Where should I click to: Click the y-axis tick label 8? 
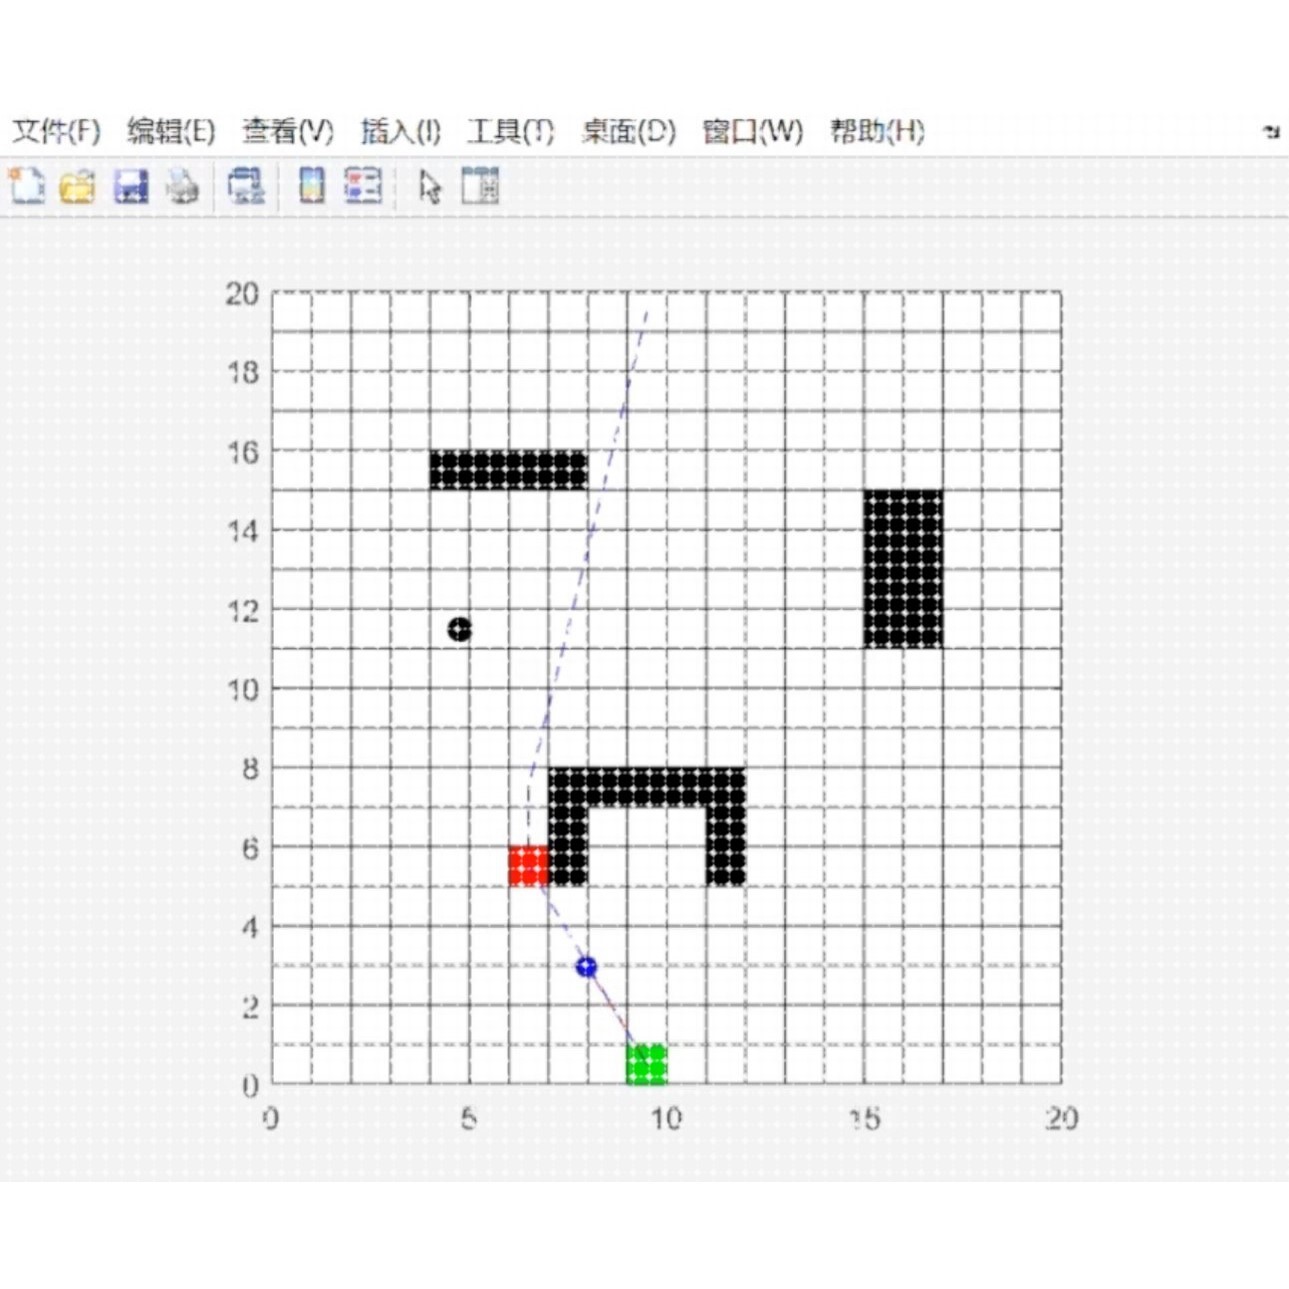pyautogui.click(x=250, y=769)
